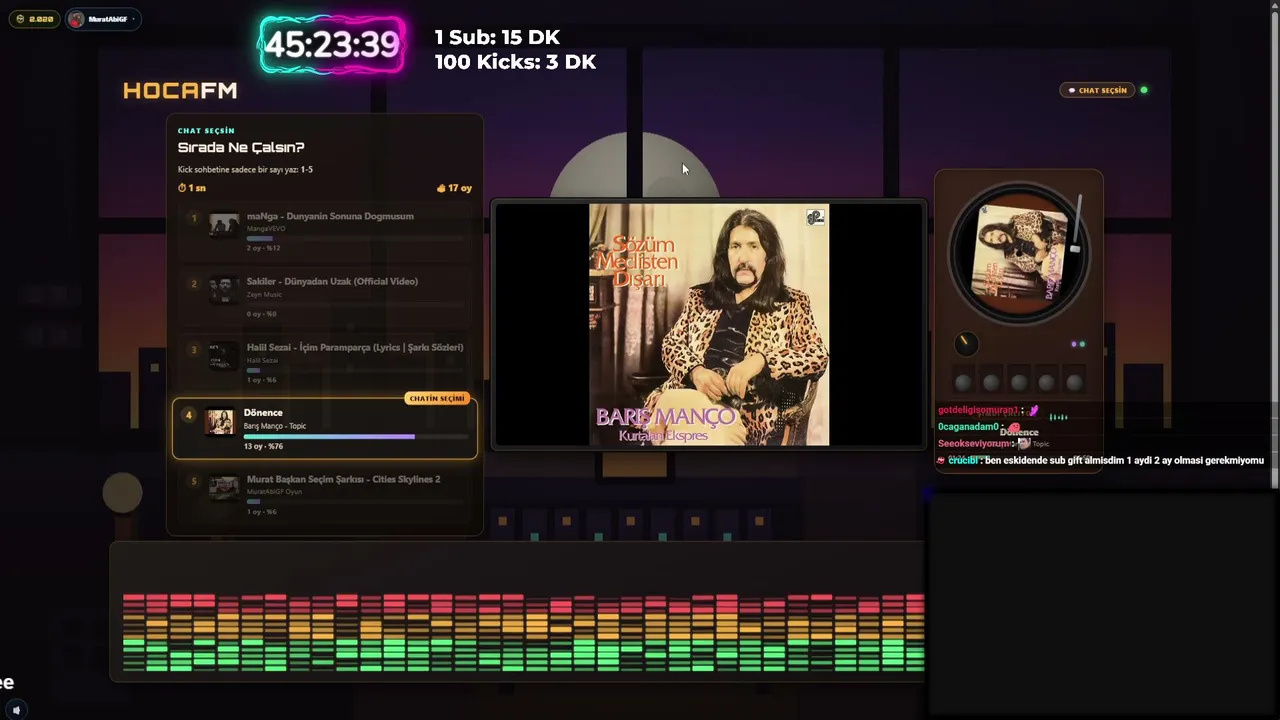Click username Seeokseviyorum in chat

974,443
